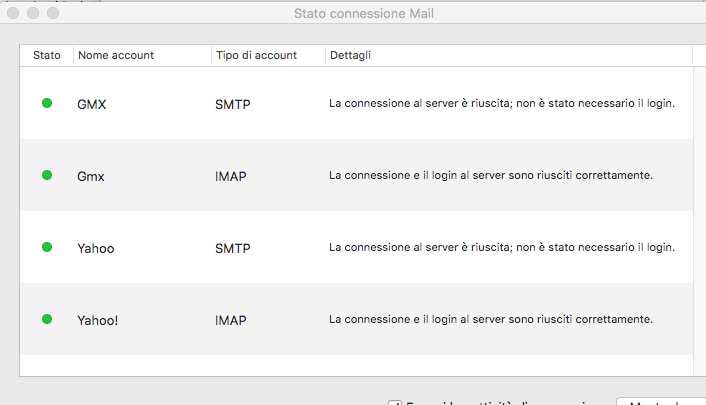The width and height of the screenshot is (706, 405).
Task: Click the Dettagli column header
Action: pyautogui.click(x=350, y=55)
